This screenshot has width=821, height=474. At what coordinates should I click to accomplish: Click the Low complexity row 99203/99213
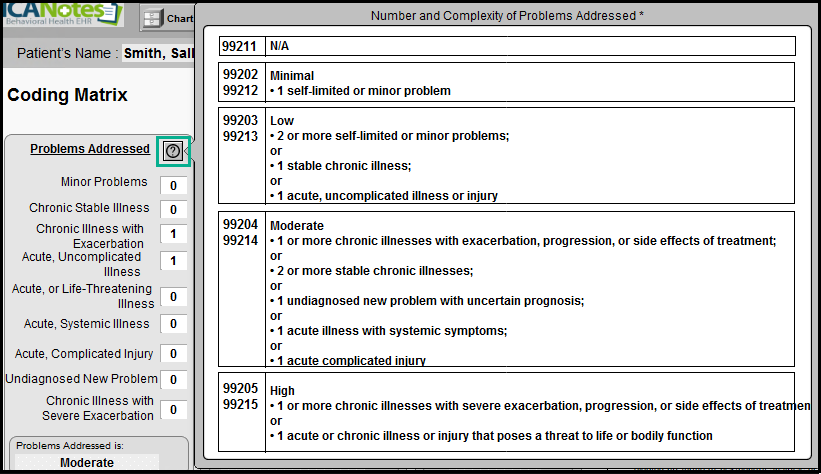pos(507,156)
